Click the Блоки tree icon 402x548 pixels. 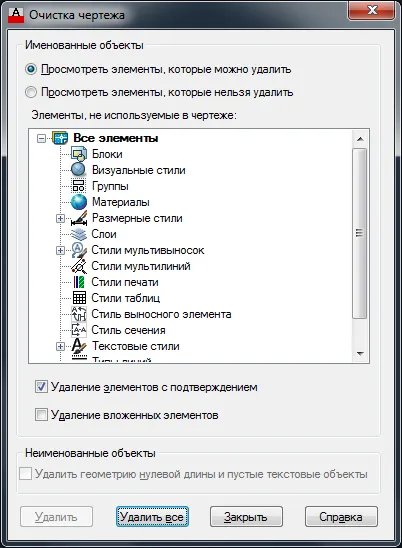pos(79,154)
